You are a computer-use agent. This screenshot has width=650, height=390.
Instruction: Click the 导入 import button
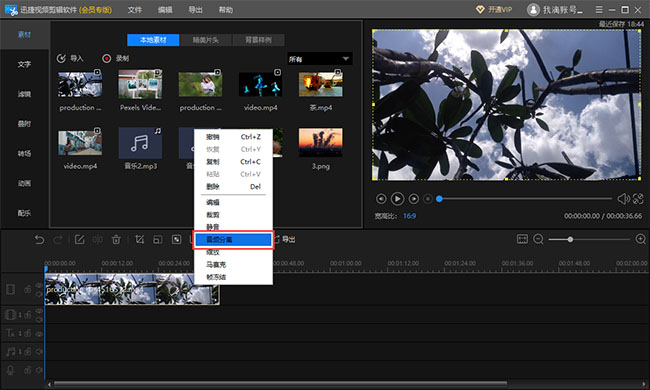(70, 58)
